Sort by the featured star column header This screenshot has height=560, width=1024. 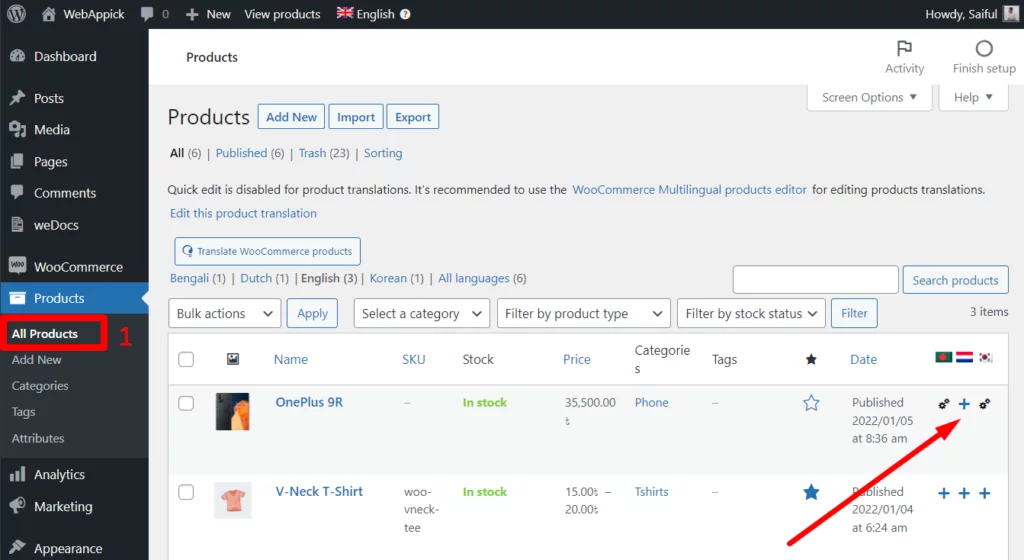(x=811, y=359)
